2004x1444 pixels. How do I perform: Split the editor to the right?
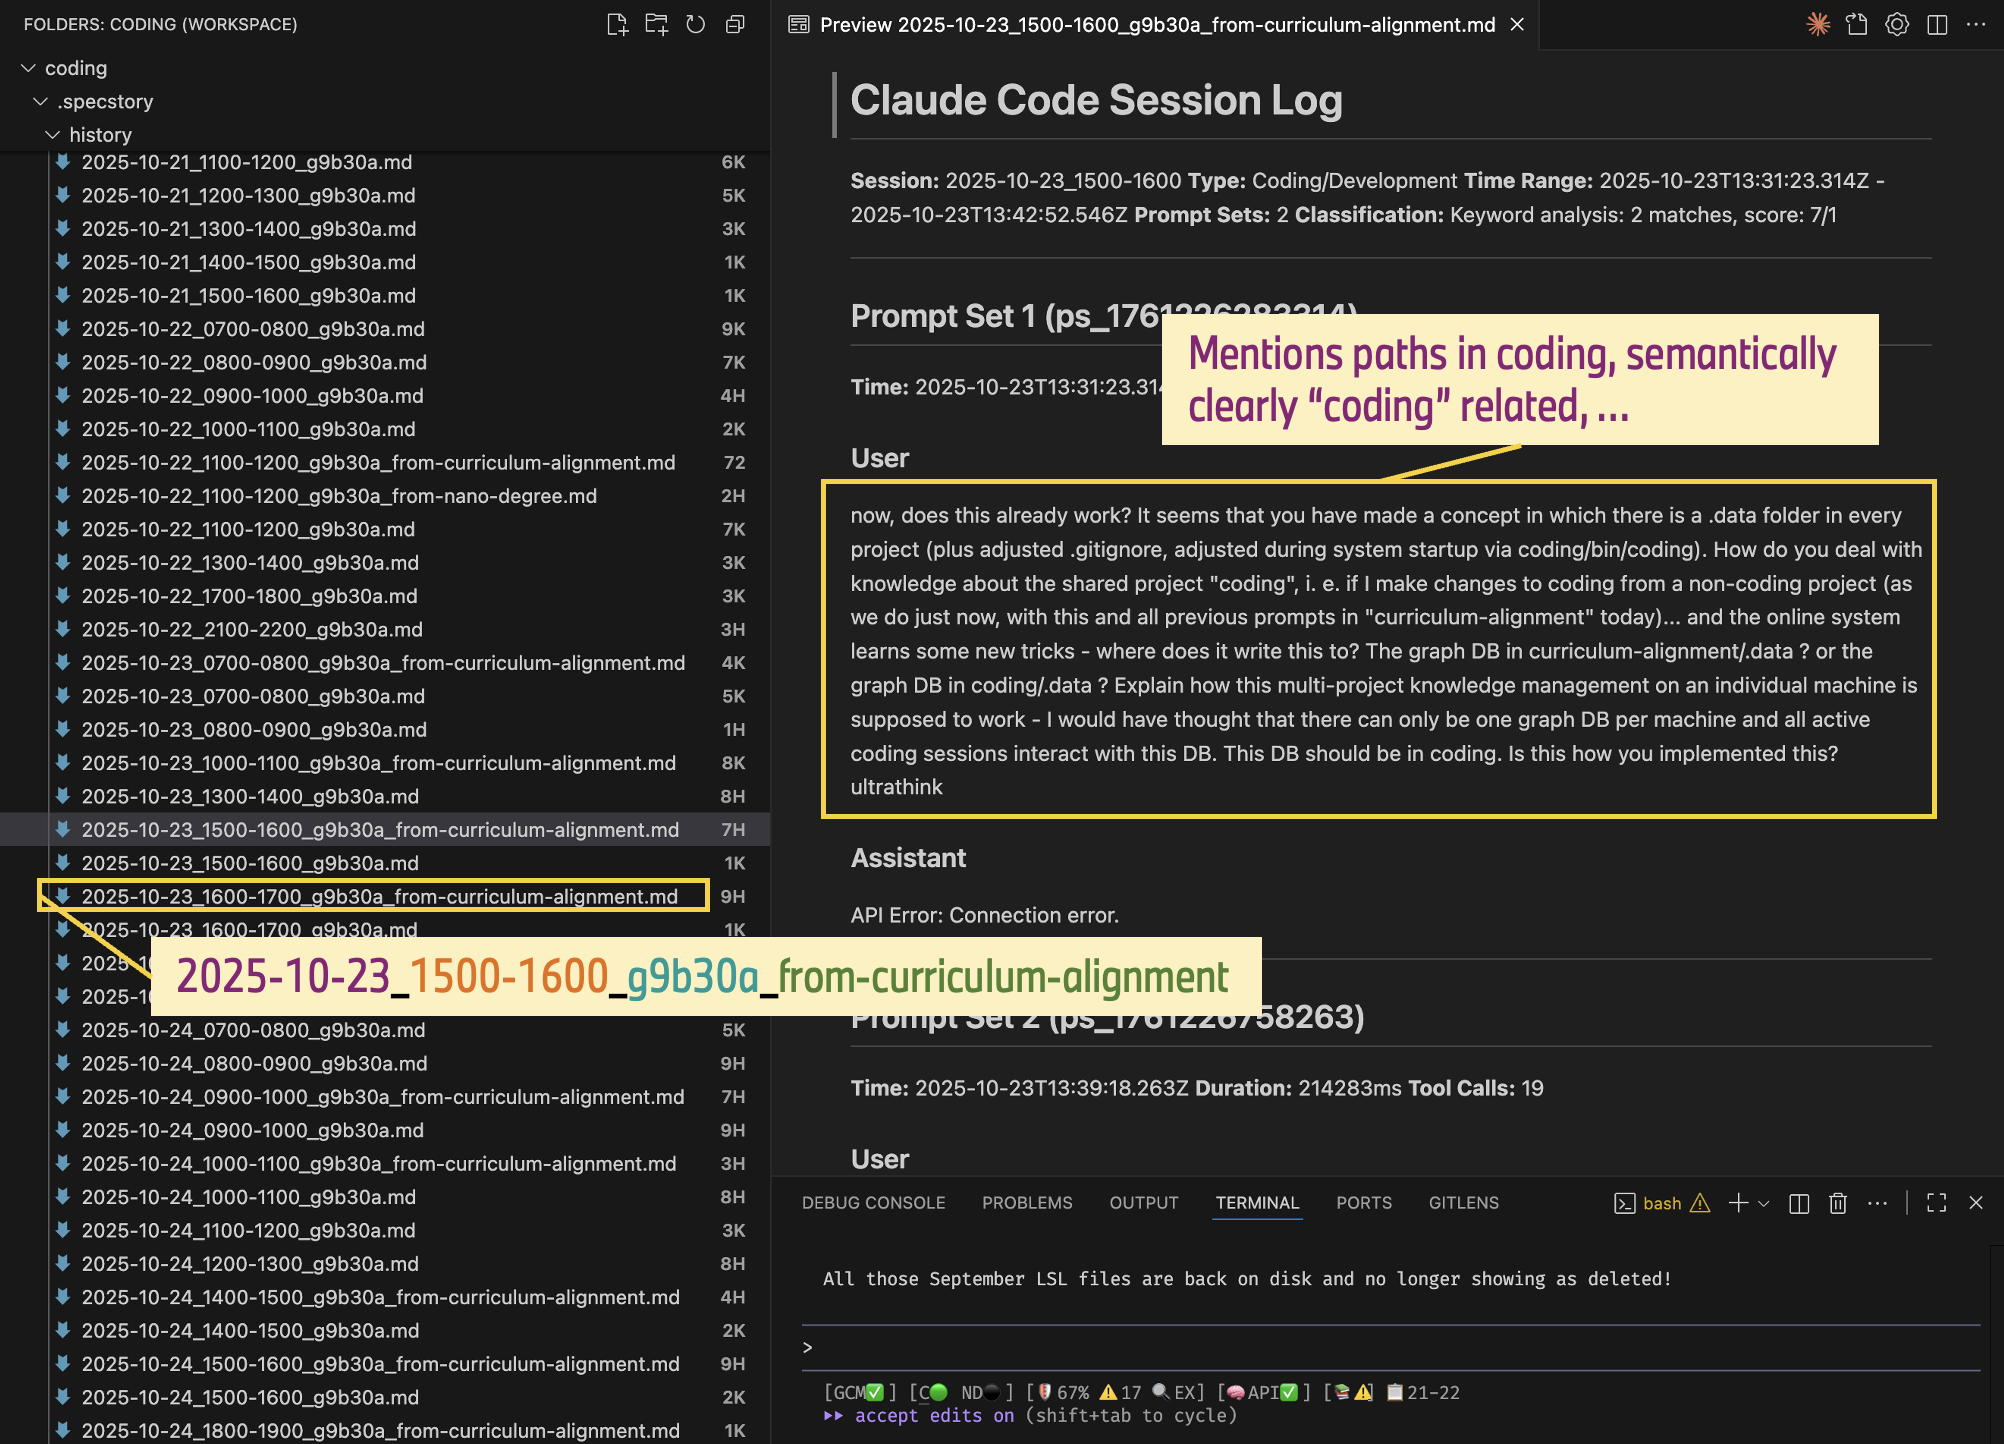[x=1937, y=25]
